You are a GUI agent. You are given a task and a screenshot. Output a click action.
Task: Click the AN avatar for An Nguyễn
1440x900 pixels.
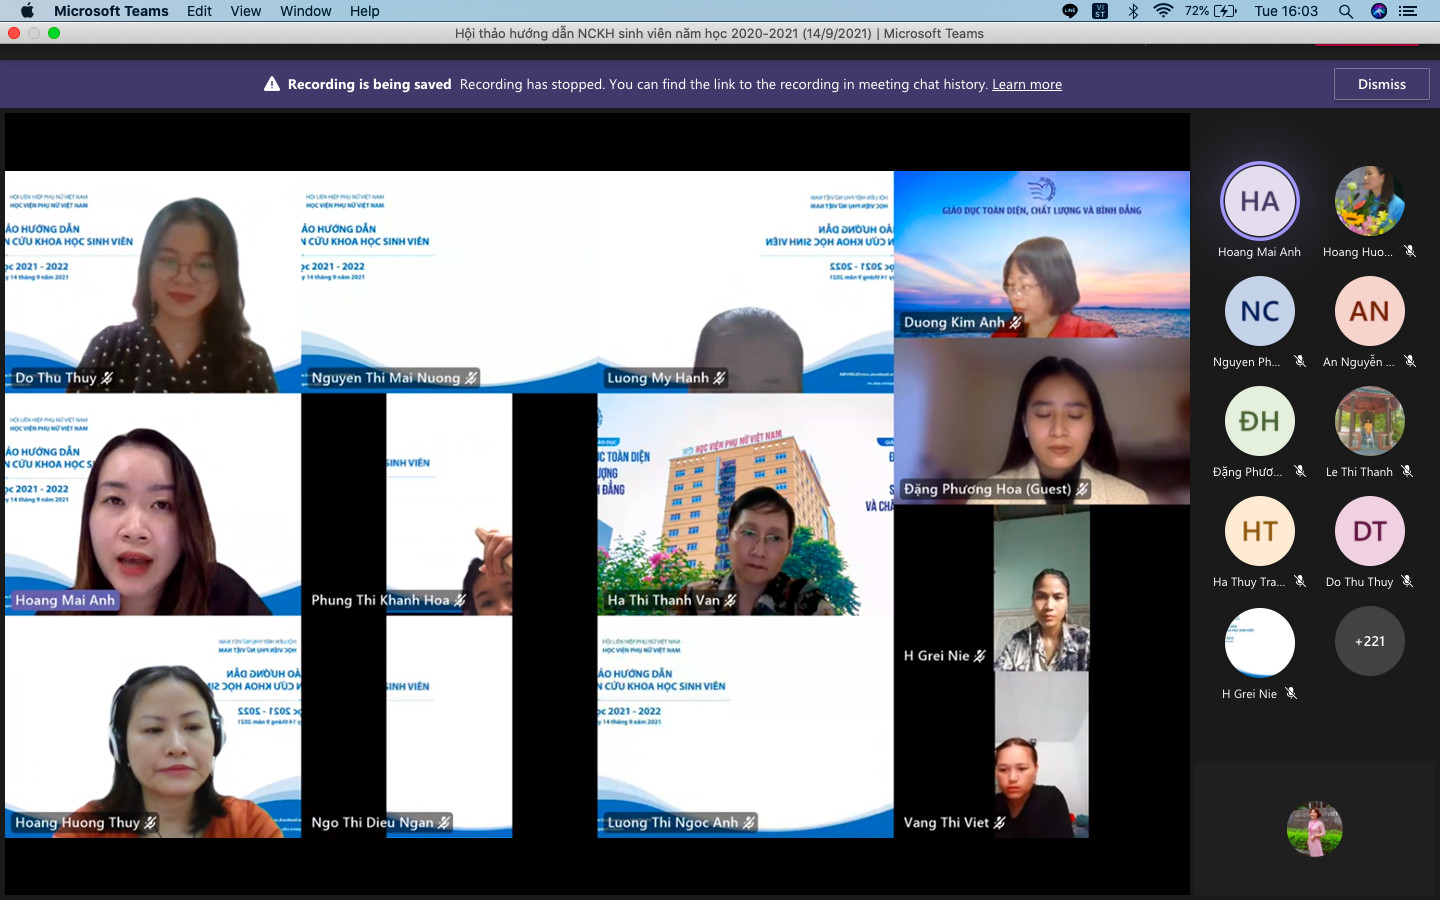(x=1369, y=311)
